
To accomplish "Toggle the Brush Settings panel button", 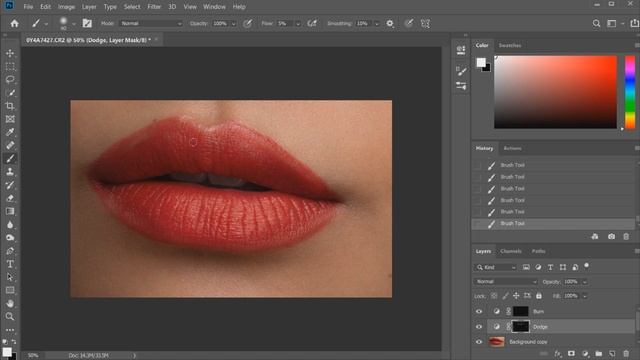I will (87, 23).
